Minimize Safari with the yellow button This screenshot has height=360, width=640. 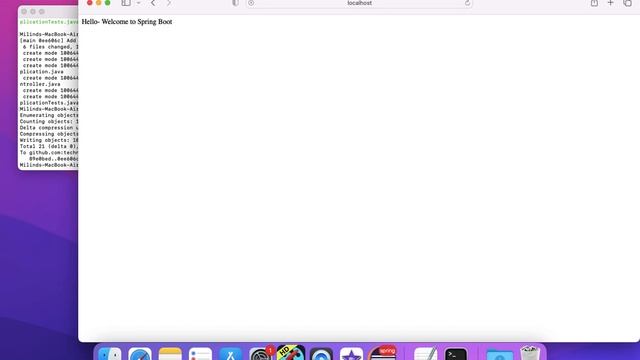[98, 2]
